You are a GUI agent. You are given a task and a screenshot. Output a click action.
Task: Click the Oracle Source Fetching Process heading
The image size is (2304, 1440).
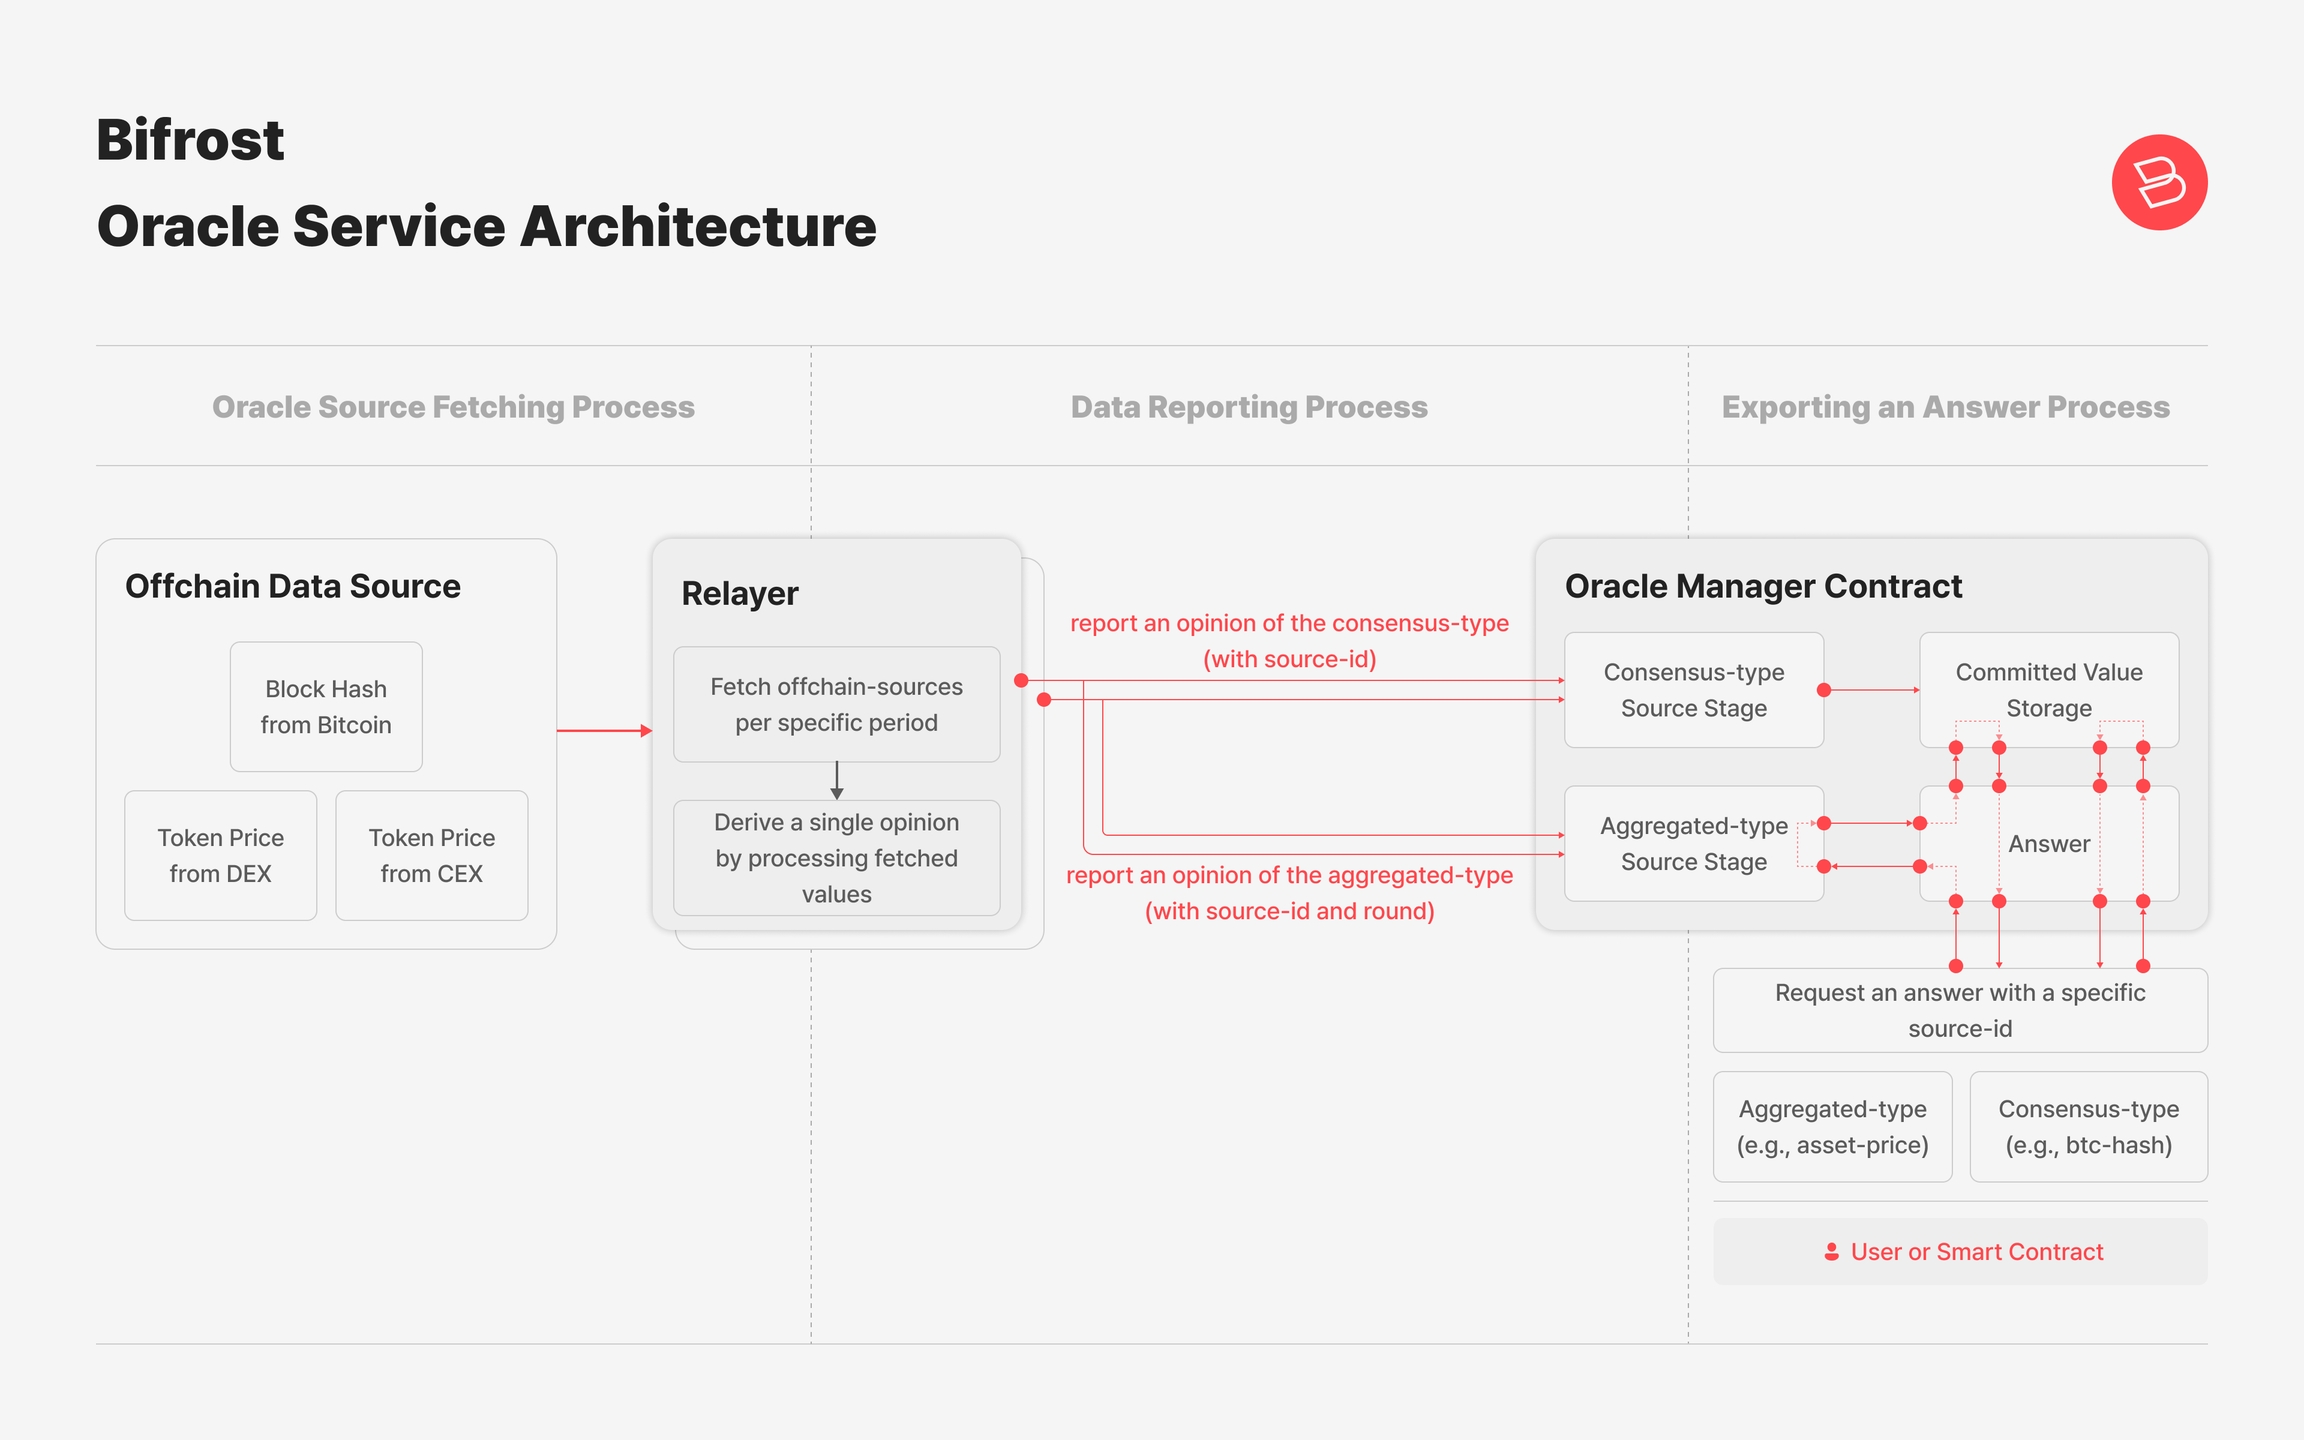tap(453, 407)
